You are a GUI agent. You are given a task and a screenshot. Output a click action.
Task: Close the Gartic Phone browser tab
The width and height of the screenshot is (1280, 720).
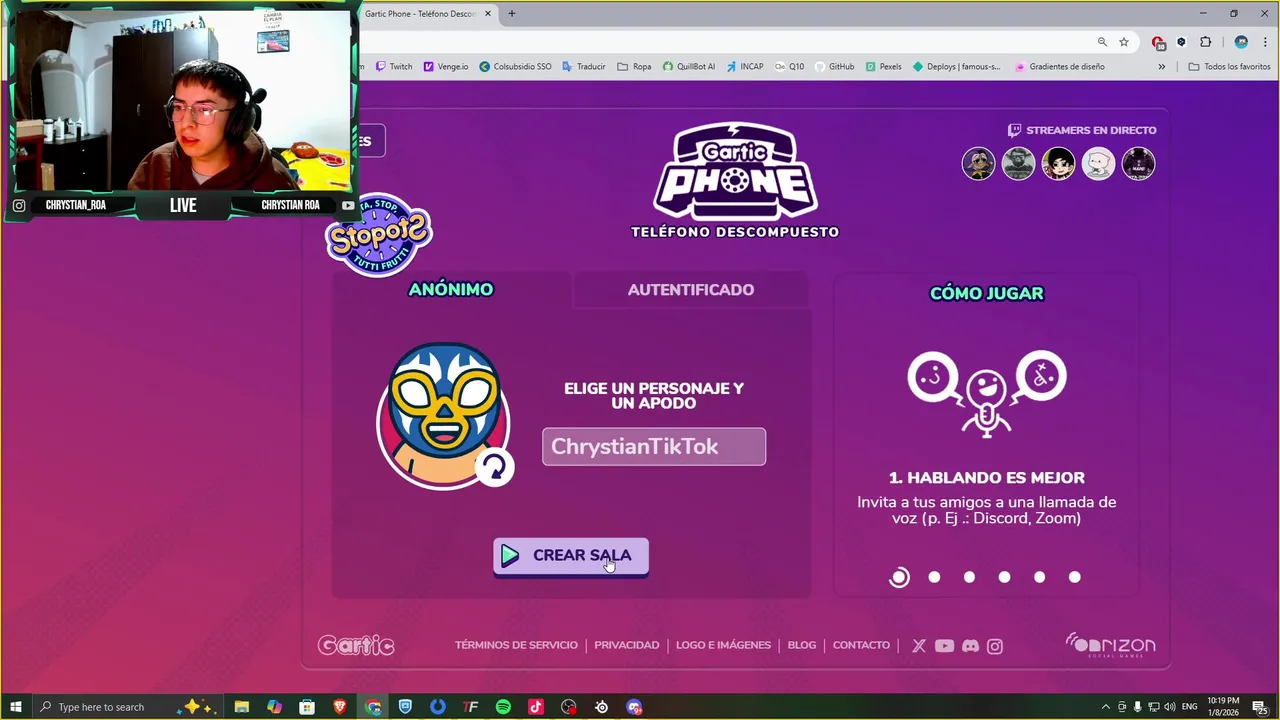488,14
